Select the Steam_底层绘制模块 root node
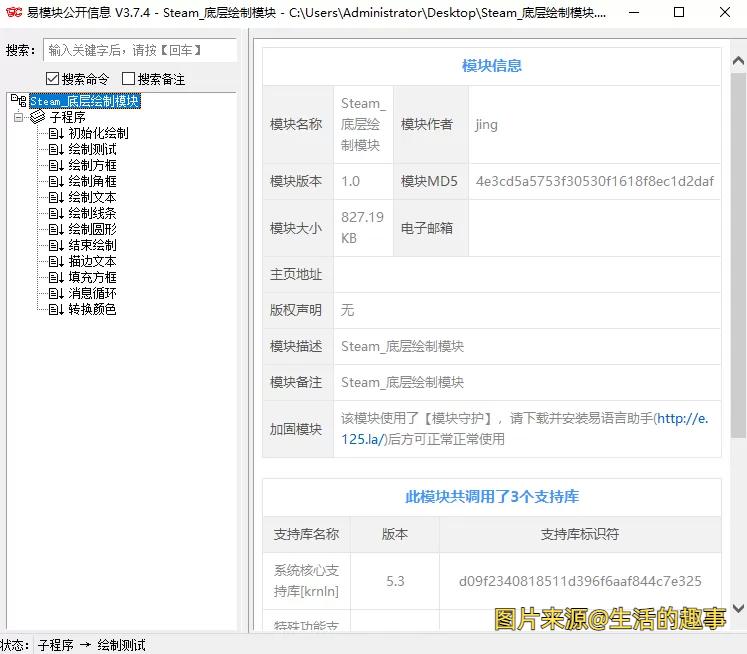Screen dimensions: 747x654 point(85,101)
